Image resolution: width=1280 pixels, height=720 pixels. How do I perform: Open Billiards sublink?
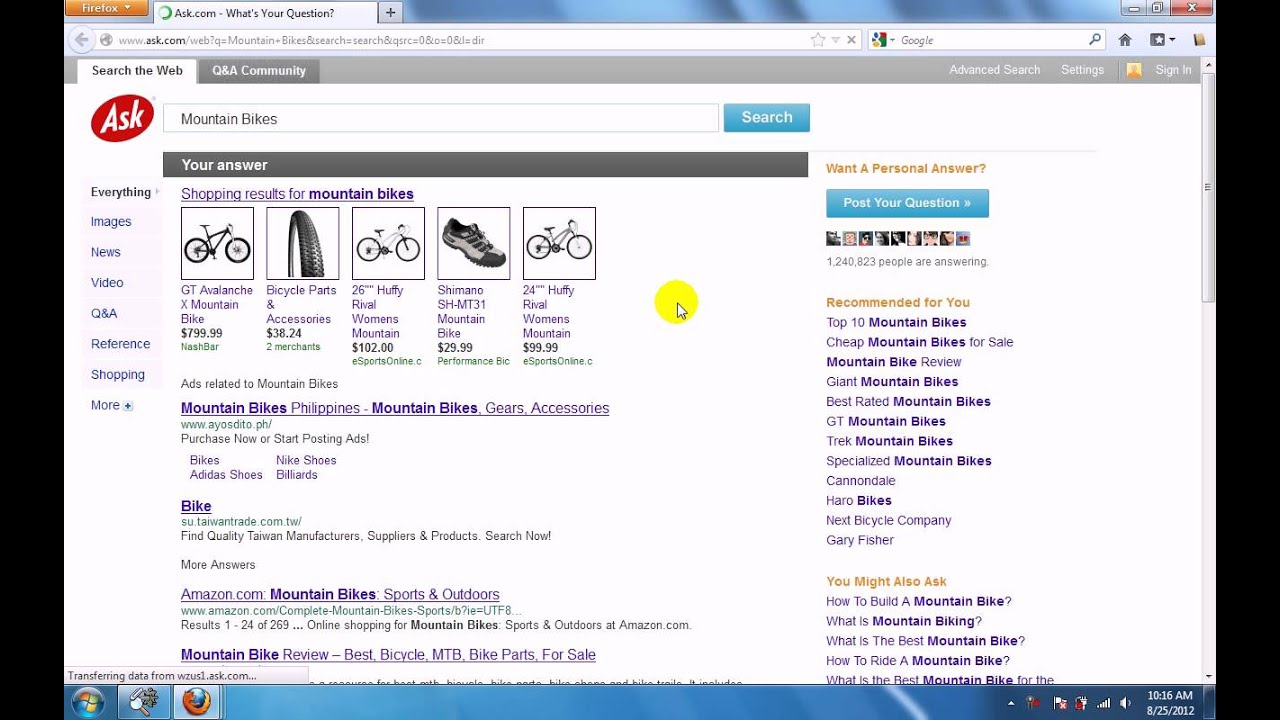click(x=297, y=475)
